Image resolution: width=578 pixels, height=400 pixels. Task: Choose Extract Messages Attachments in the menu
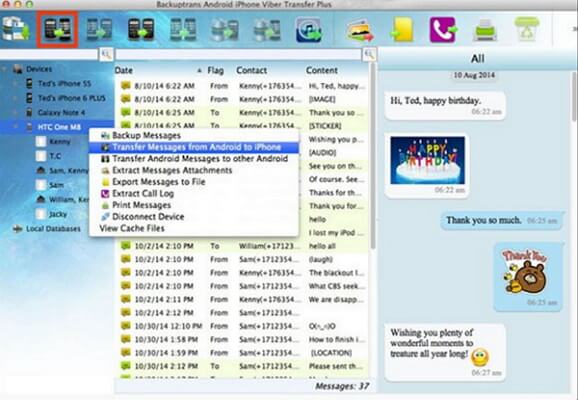coord(194,170)
